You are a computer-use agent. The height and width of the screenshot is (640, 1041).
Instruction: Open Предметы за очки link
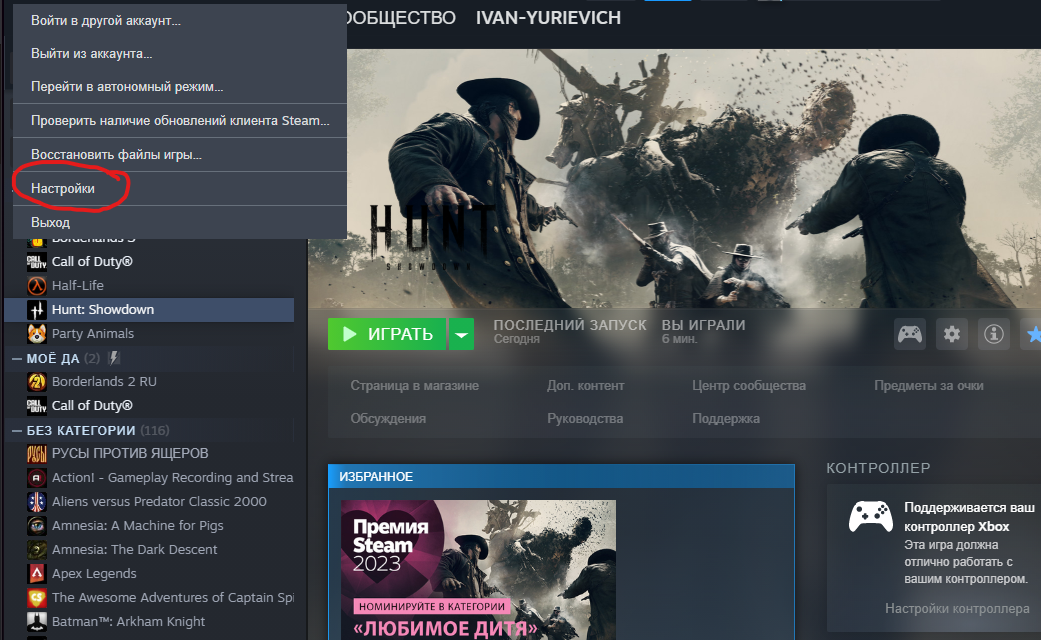point(929,386)
